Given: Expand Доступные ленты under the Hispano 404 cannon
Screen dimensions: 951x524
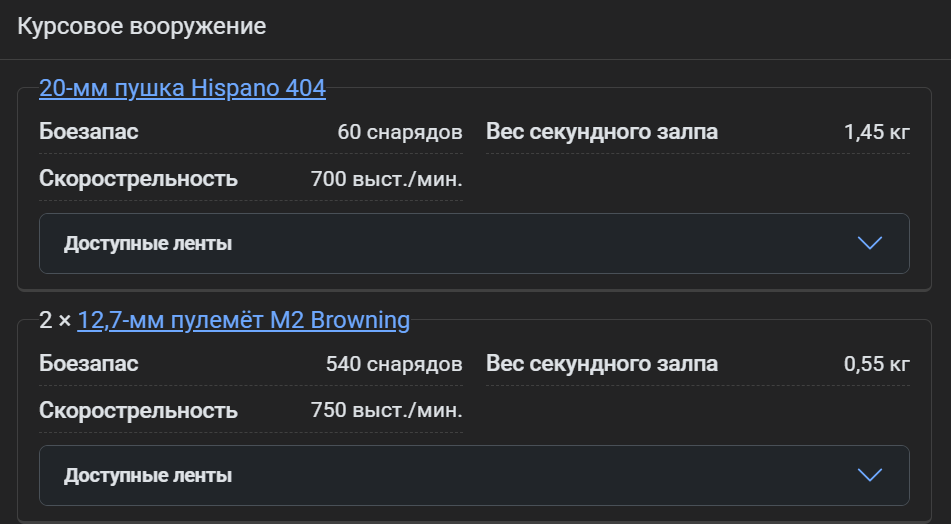Looking at the screenshot, I should point(148,243).
